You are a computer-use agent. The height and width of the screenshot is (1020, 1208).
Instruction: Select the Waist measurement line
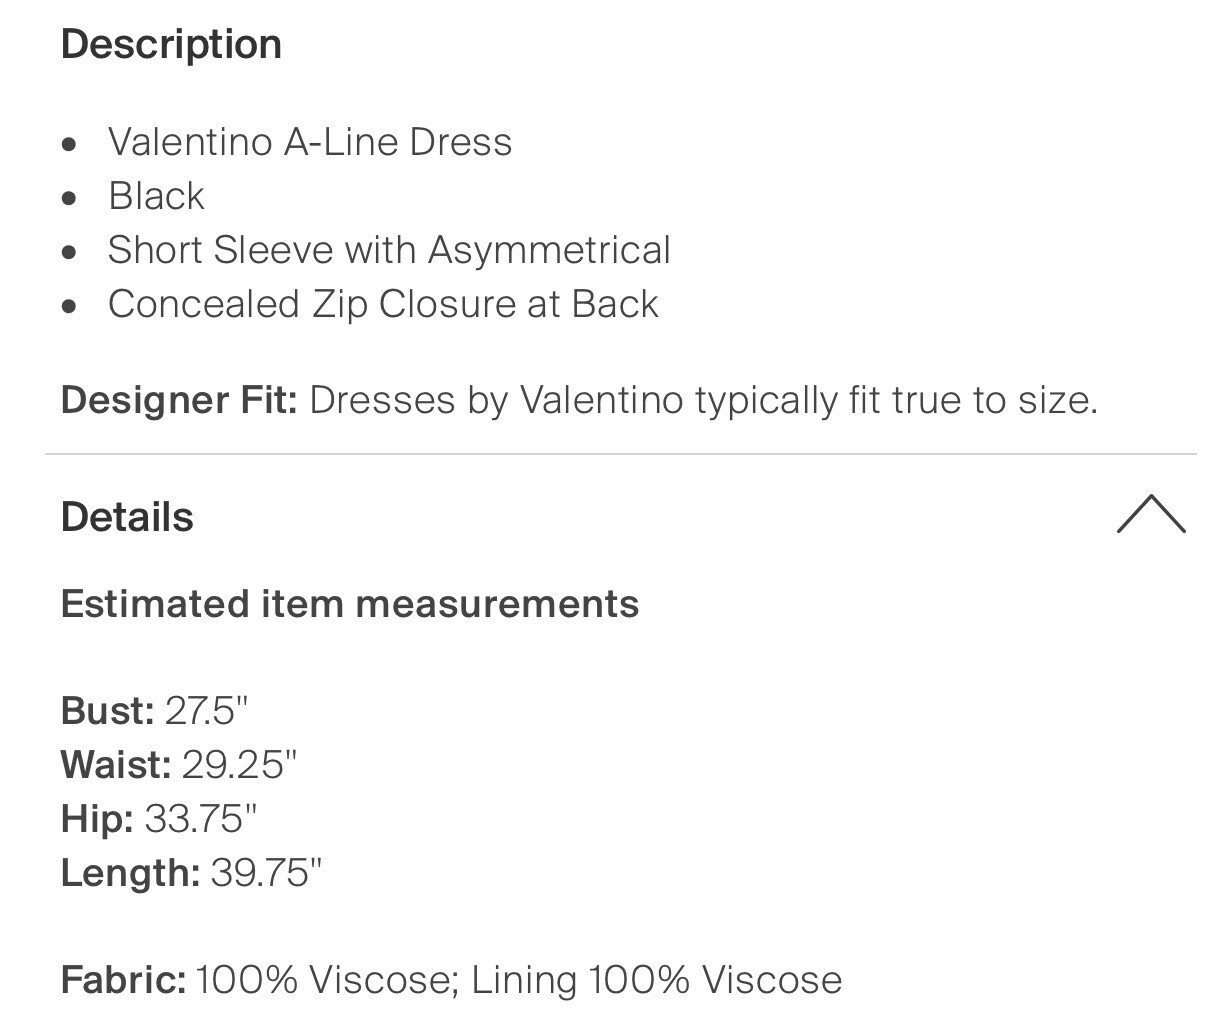pyautogui.click(x=180, y=765)
